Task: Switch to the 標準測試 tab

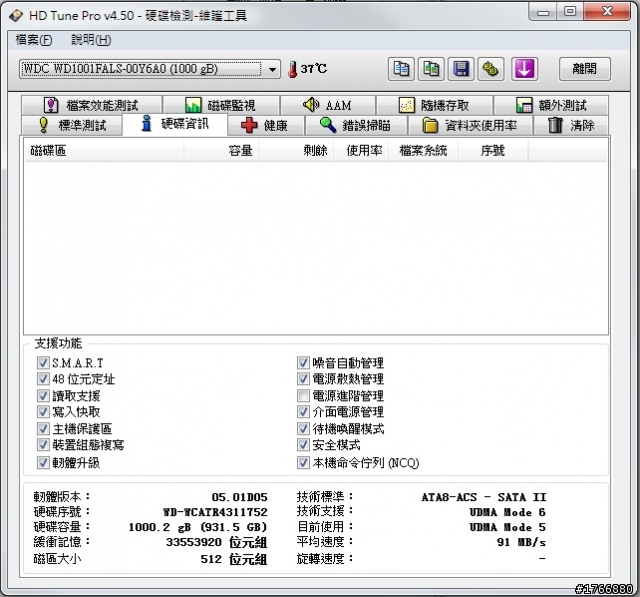Action: pos(72,125)
